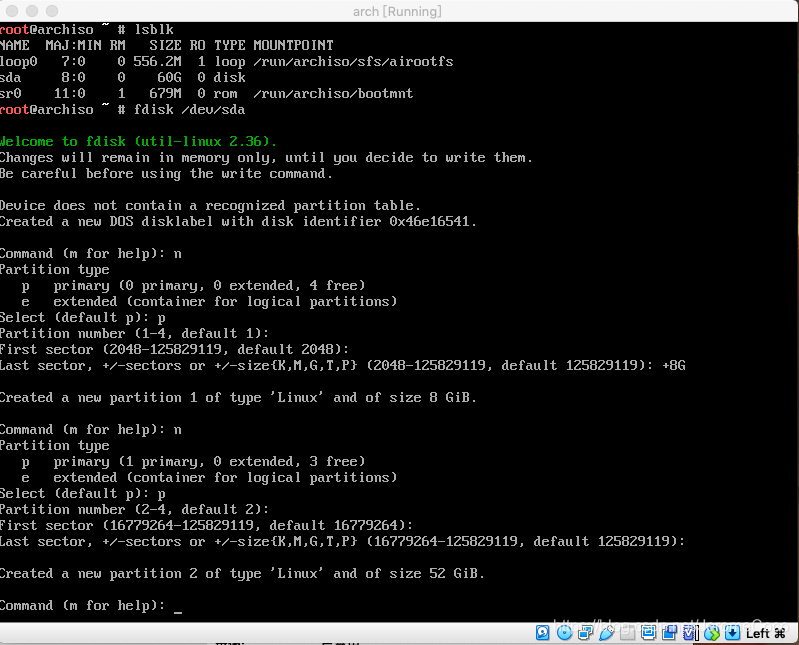
Task: Click 'Partition number (2-4, default 2):' line
Action: [x=135, y=509]
